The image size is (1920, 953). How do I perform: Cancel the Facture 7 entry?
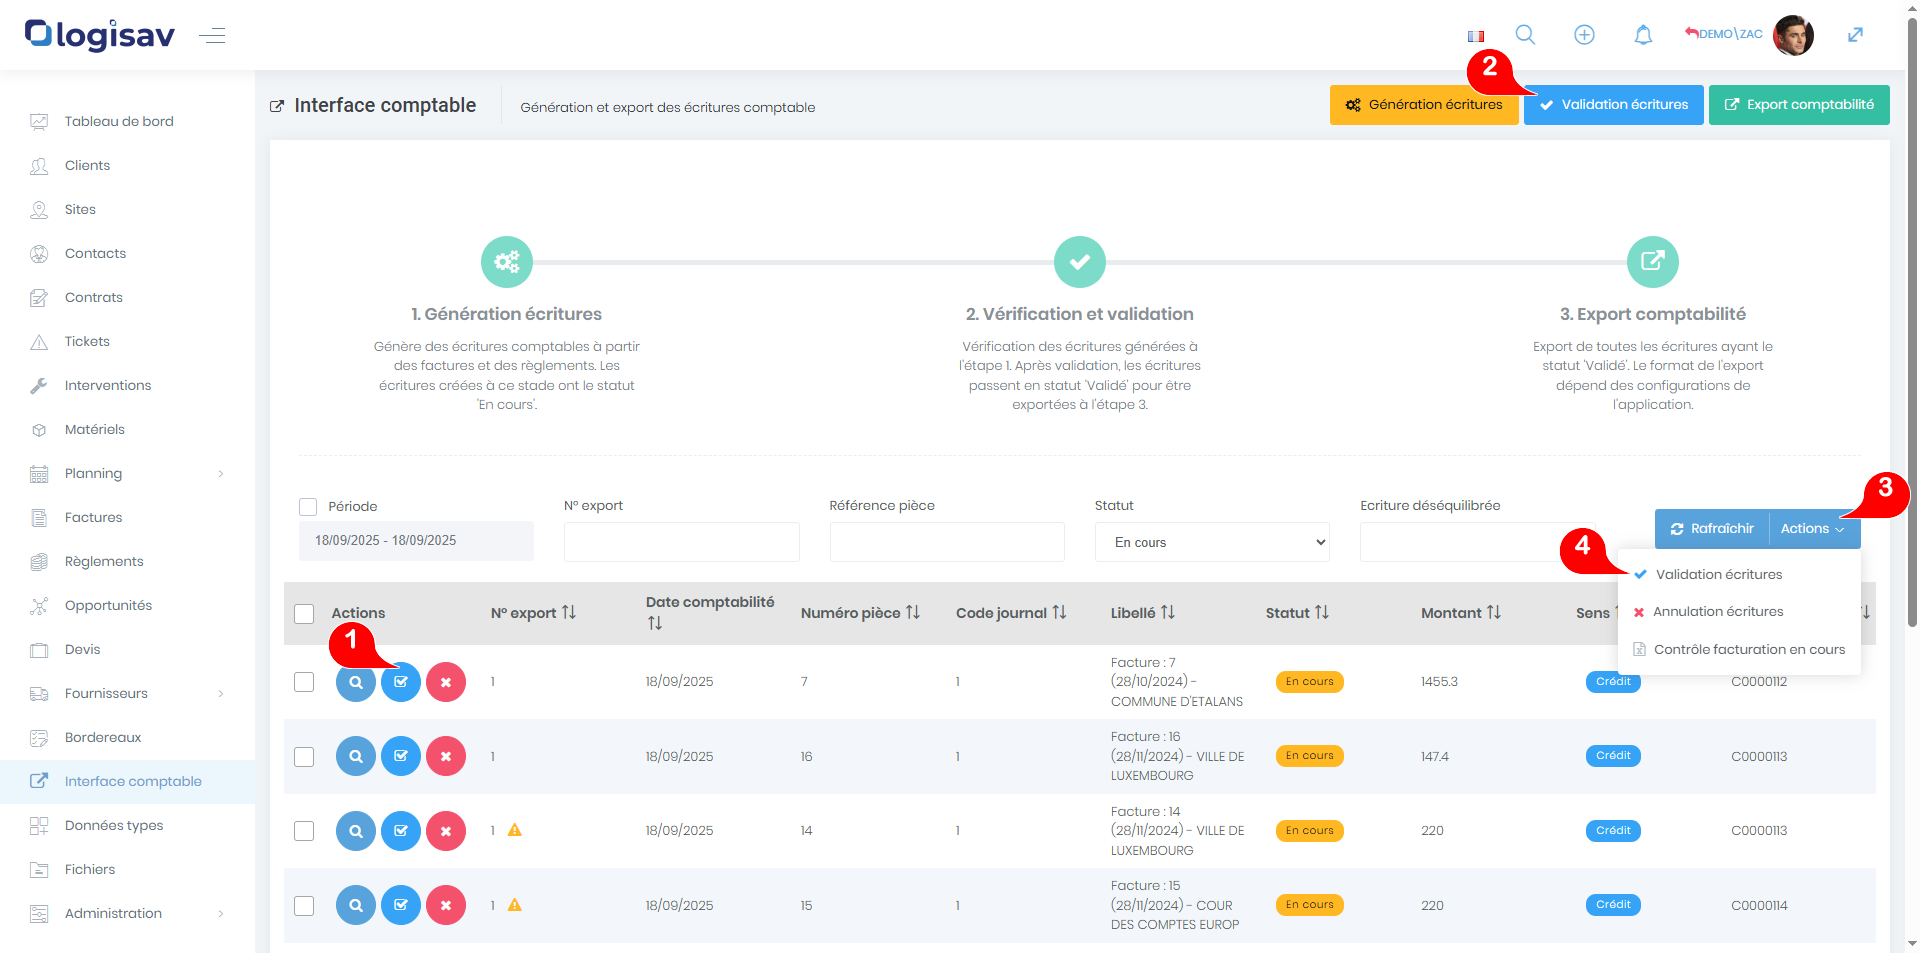(446, 682)
